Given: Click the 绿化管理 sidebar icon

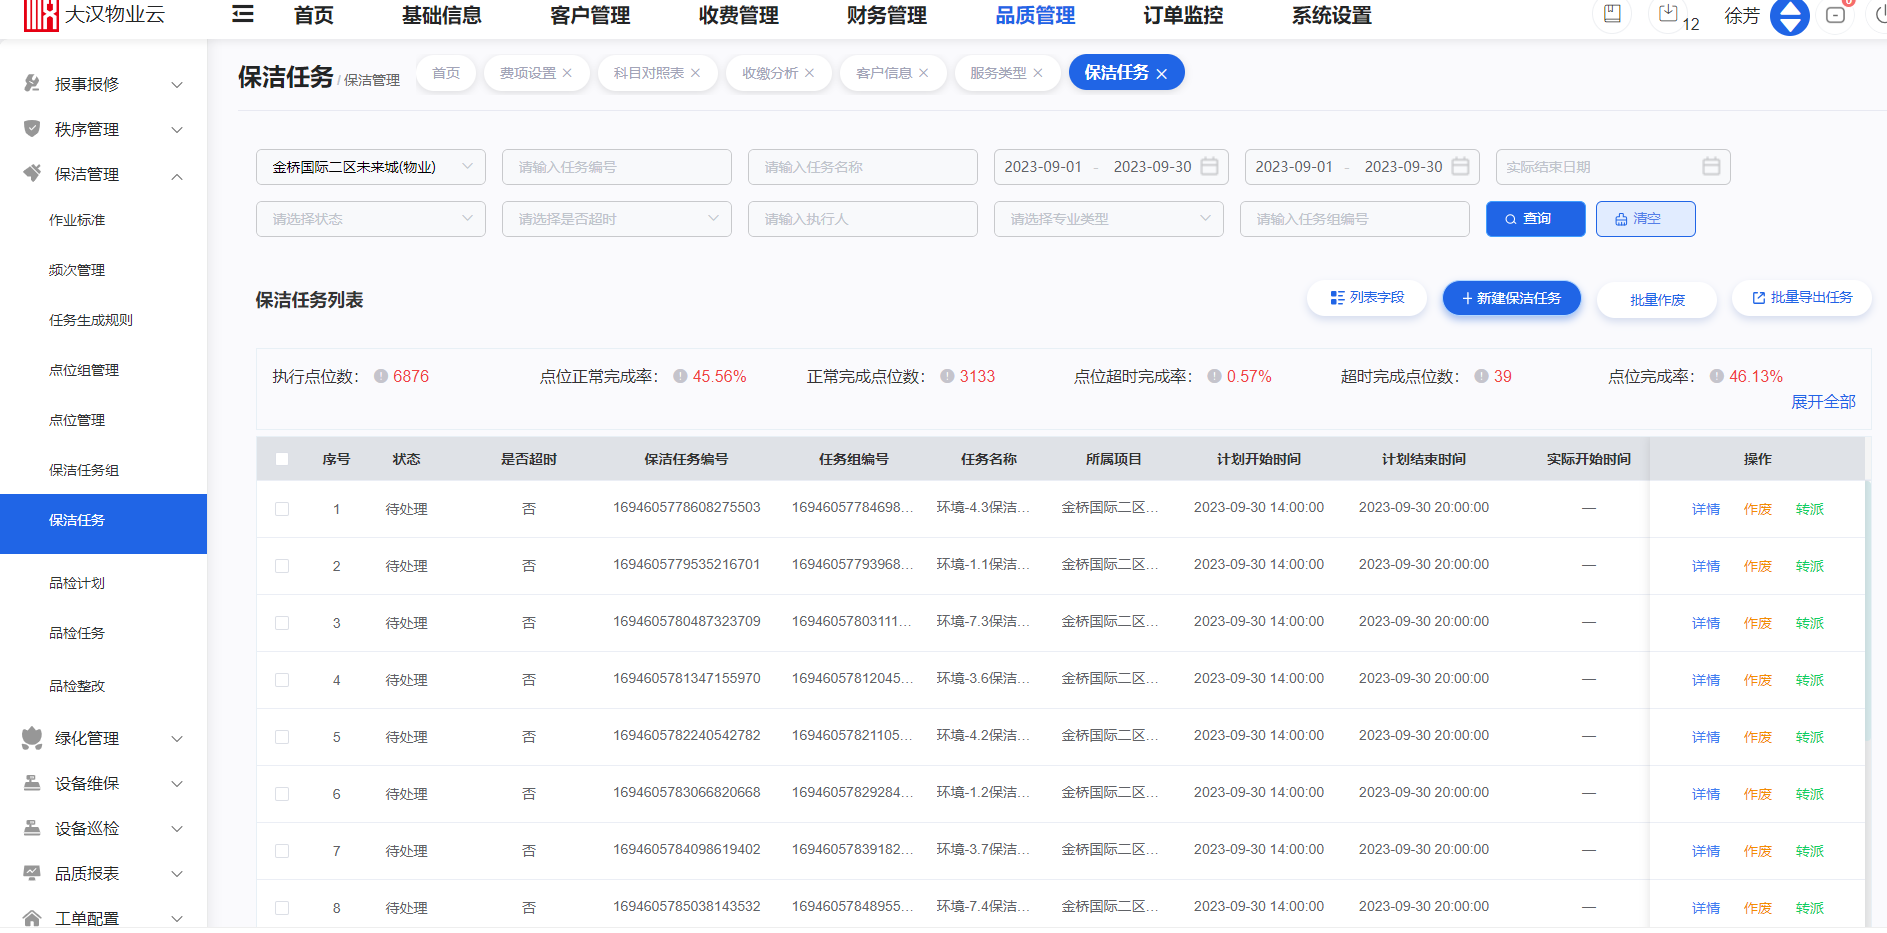Looking at the screenshot, I should tap(32, 738).
